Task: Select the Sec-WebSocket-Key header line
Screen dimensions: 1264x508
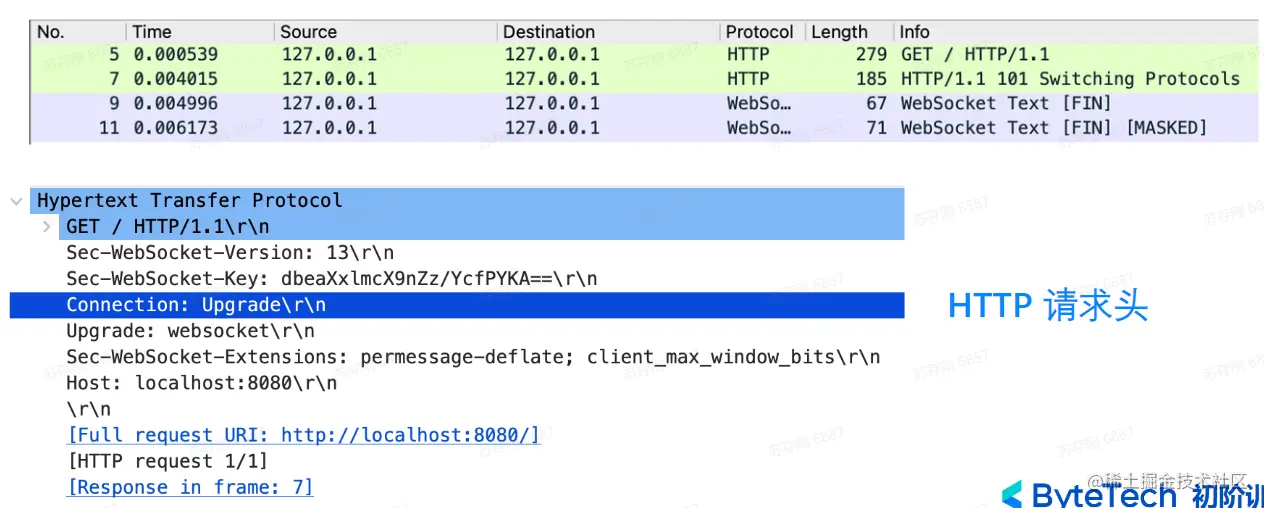Action: [332, 279]
